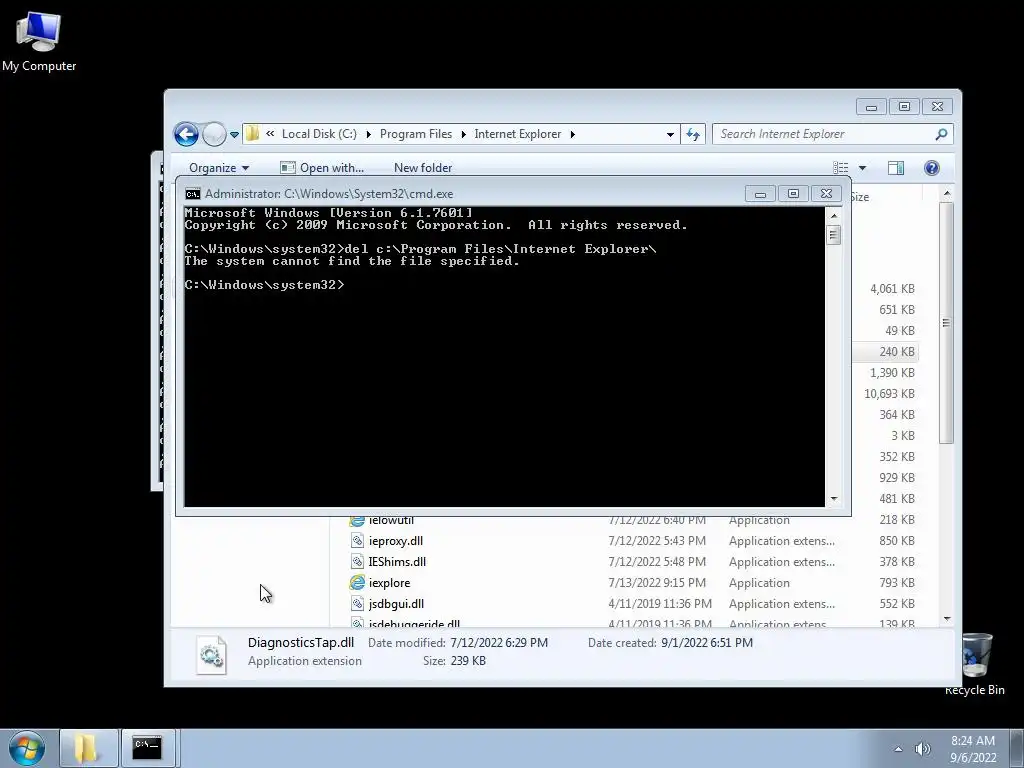
Task: Open the Recycle Bin on desktop
Action: pos(974,664)
